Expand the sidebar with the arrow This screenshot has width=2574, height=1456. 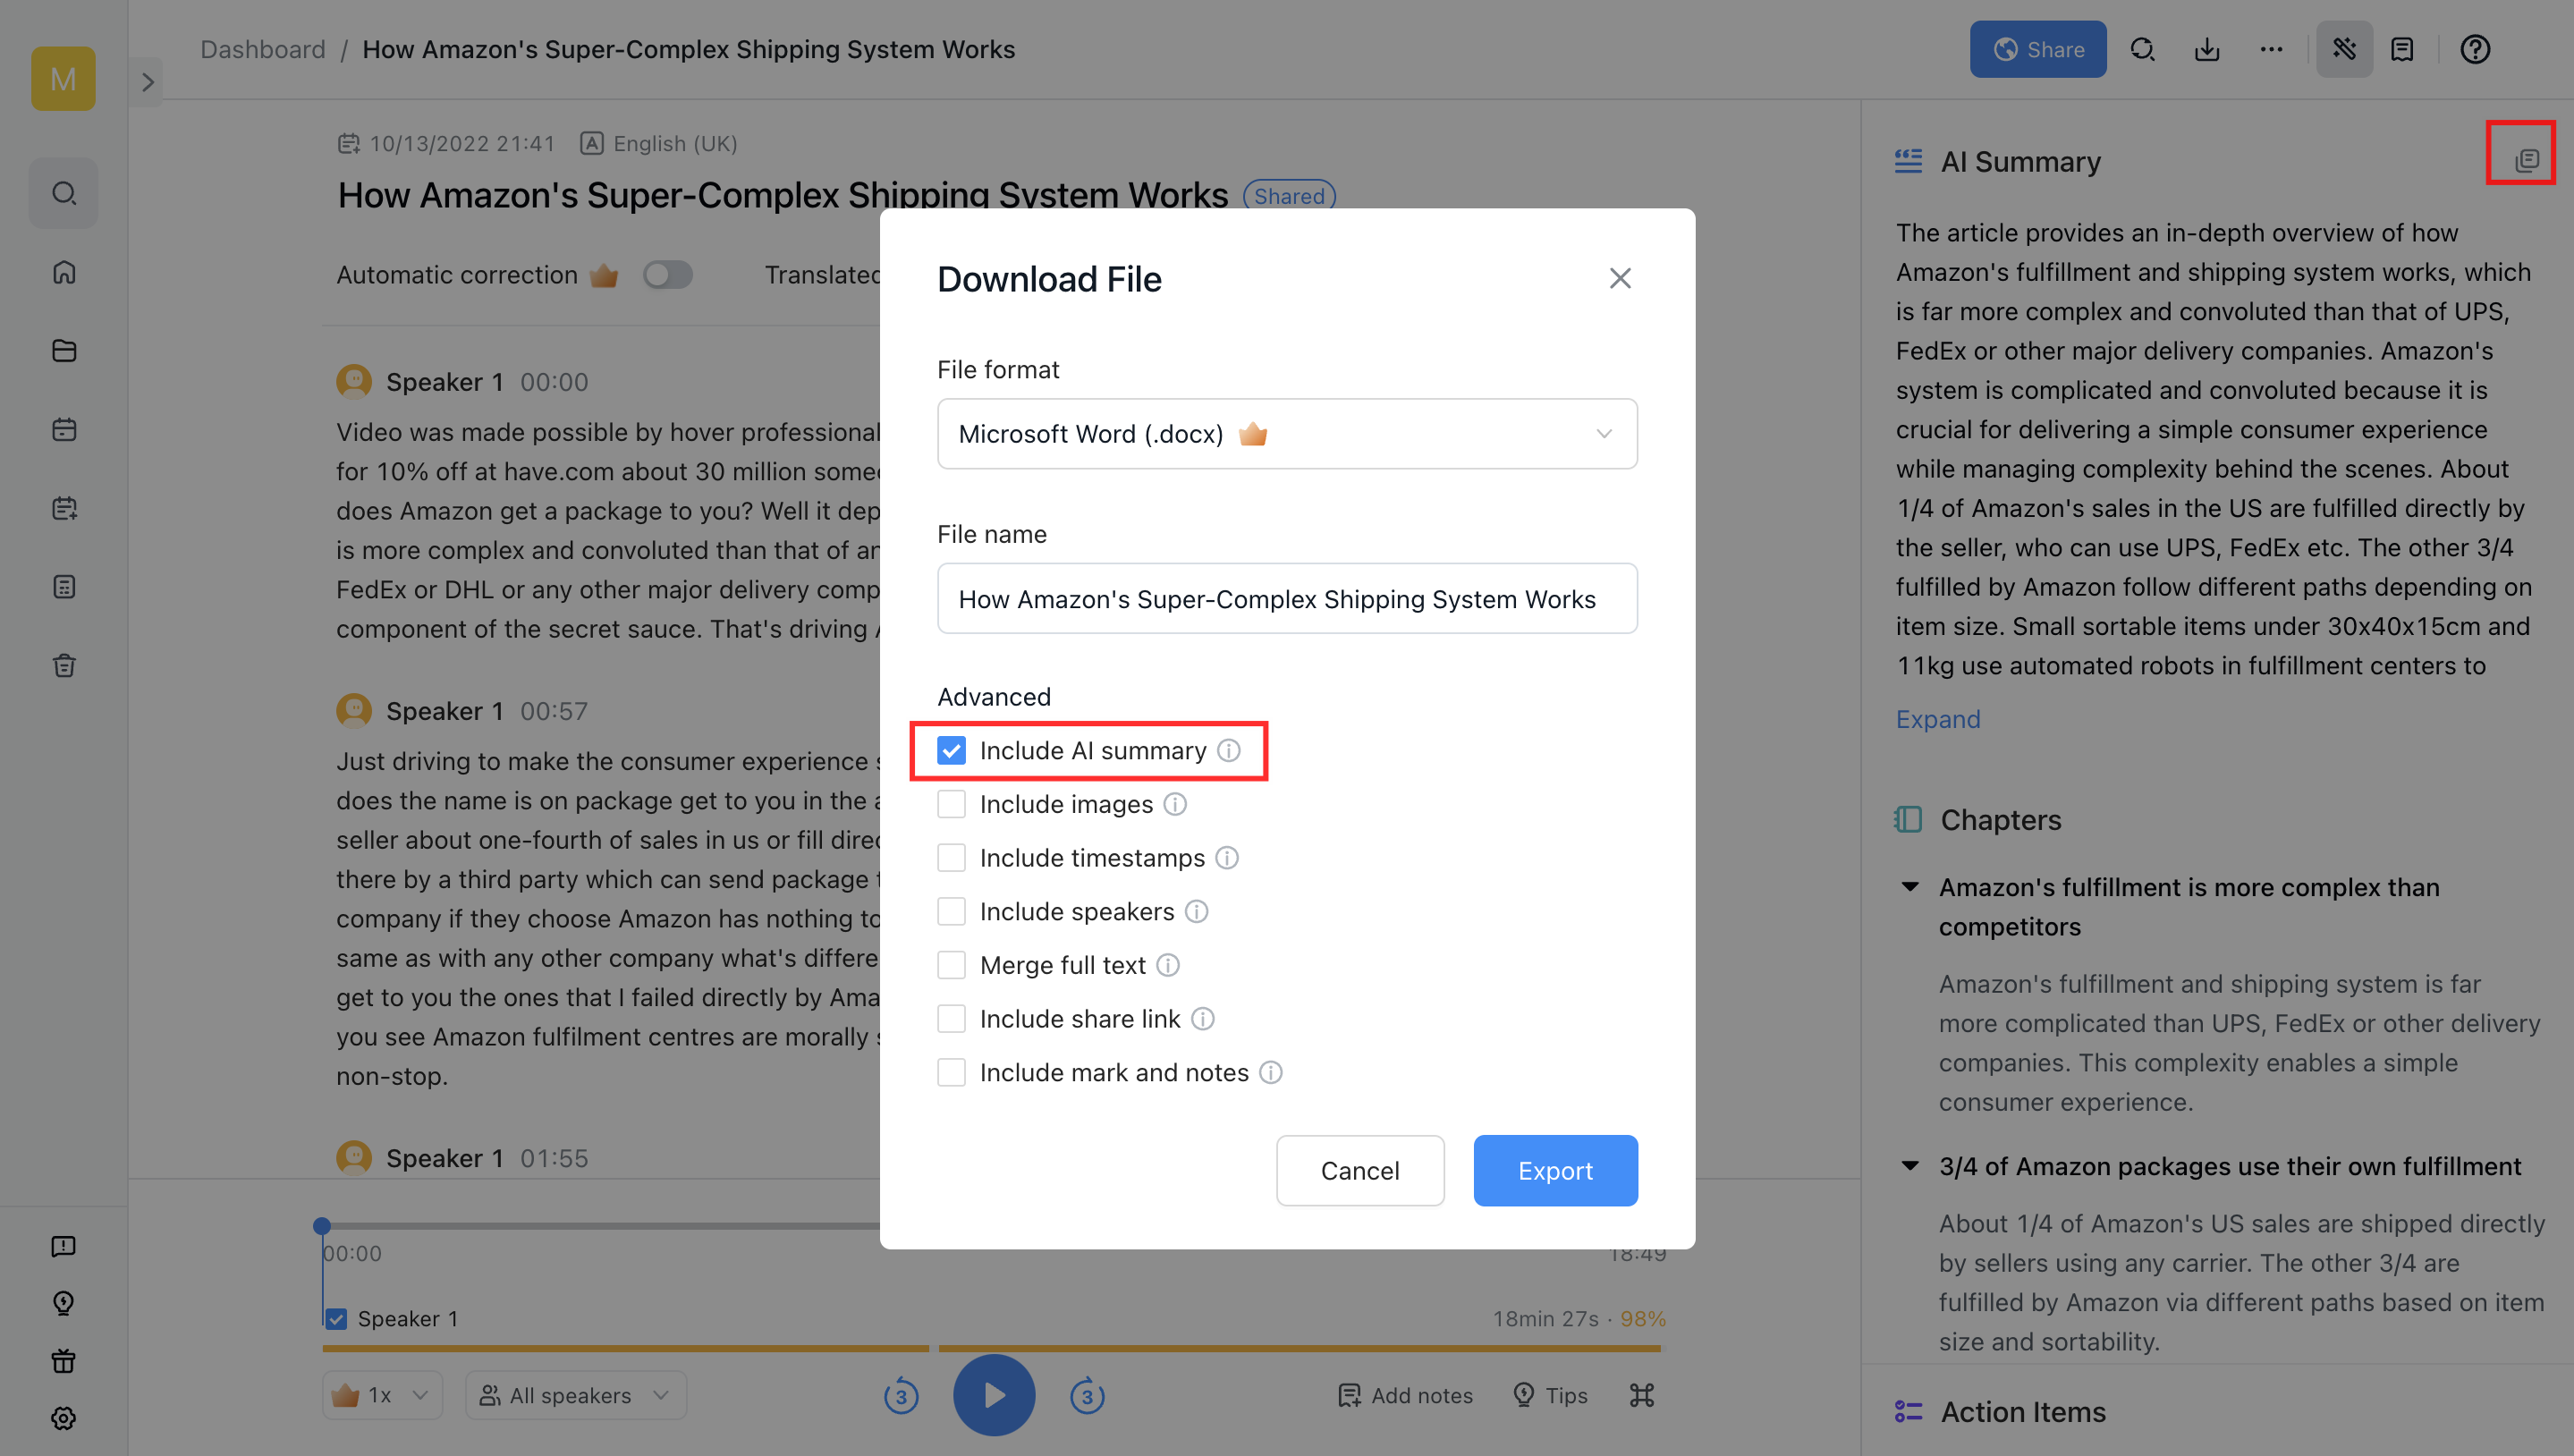pos(147,82)
